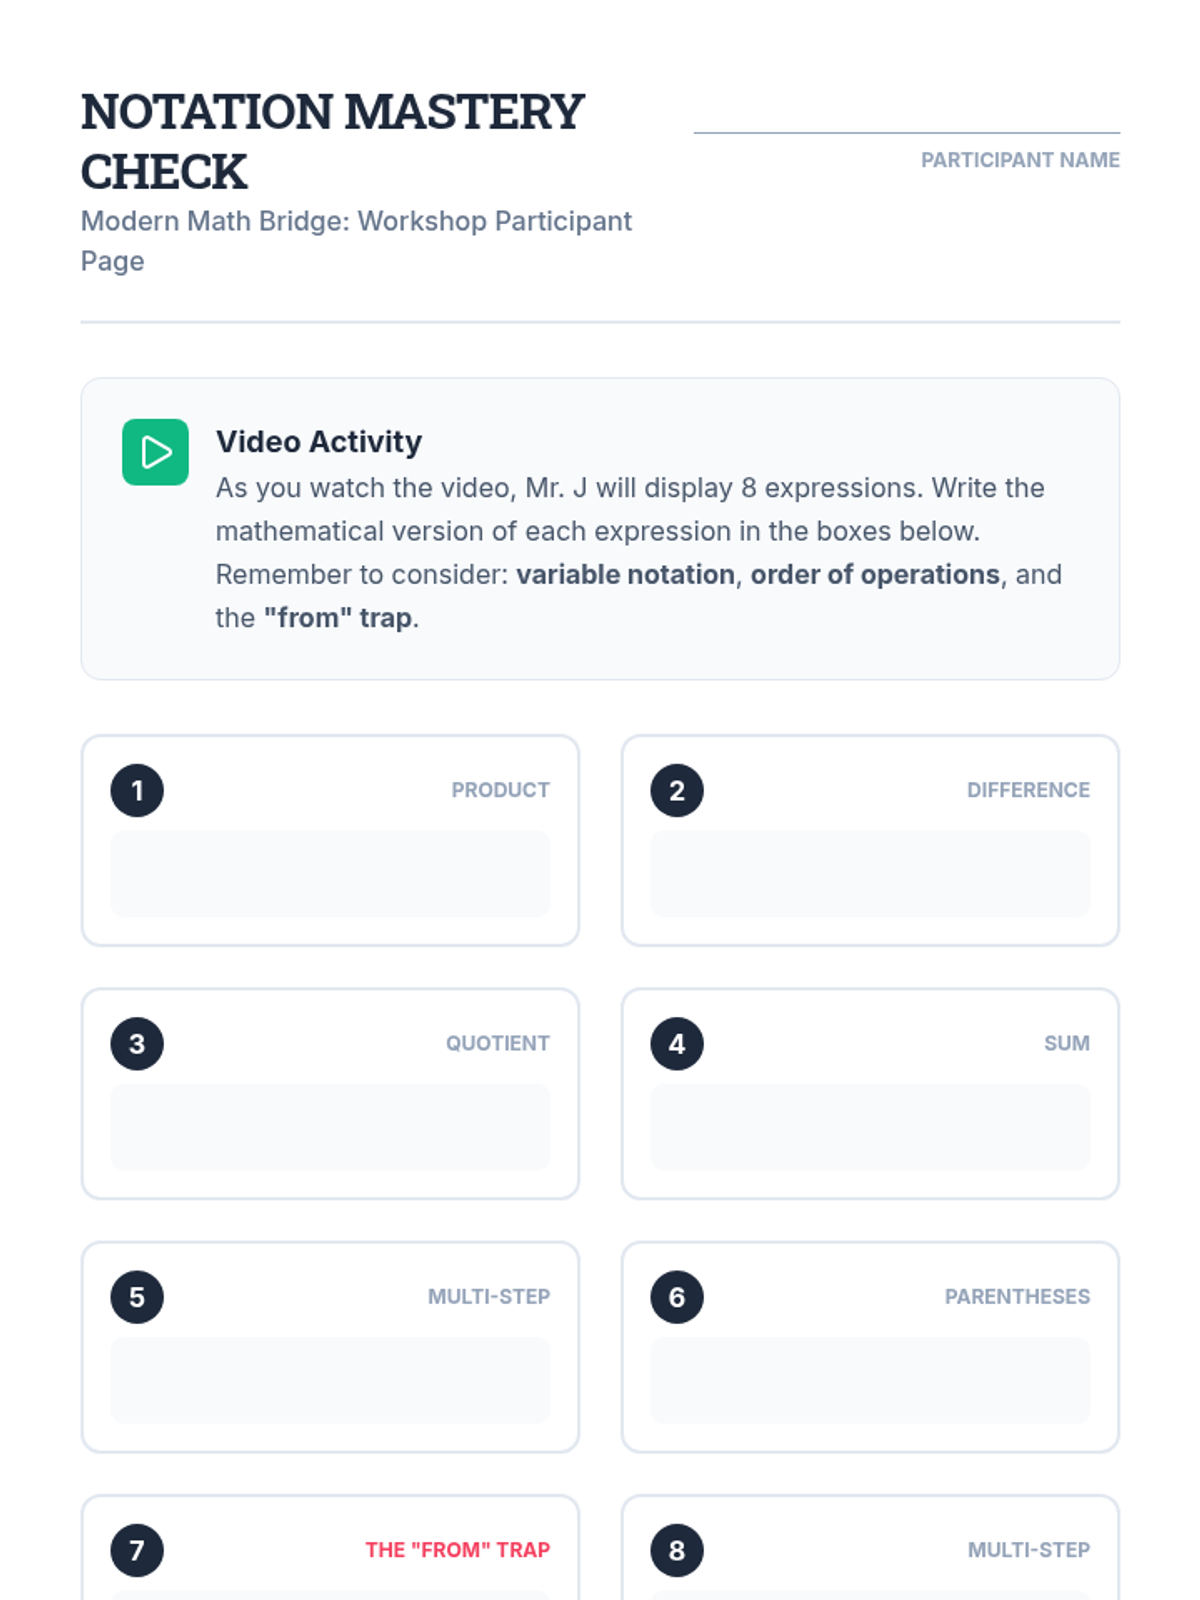Click the red "FROM" TRAP label

pos(457,1550)
